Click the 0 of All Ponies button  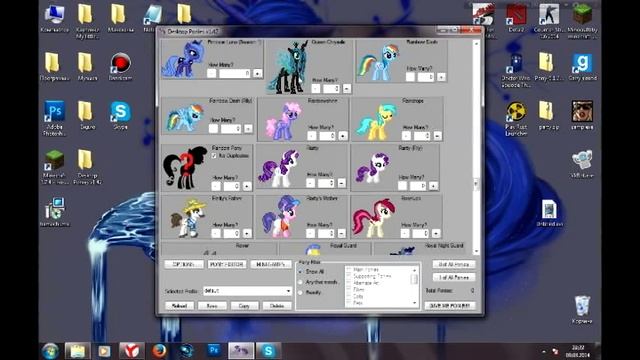point(453,264)
